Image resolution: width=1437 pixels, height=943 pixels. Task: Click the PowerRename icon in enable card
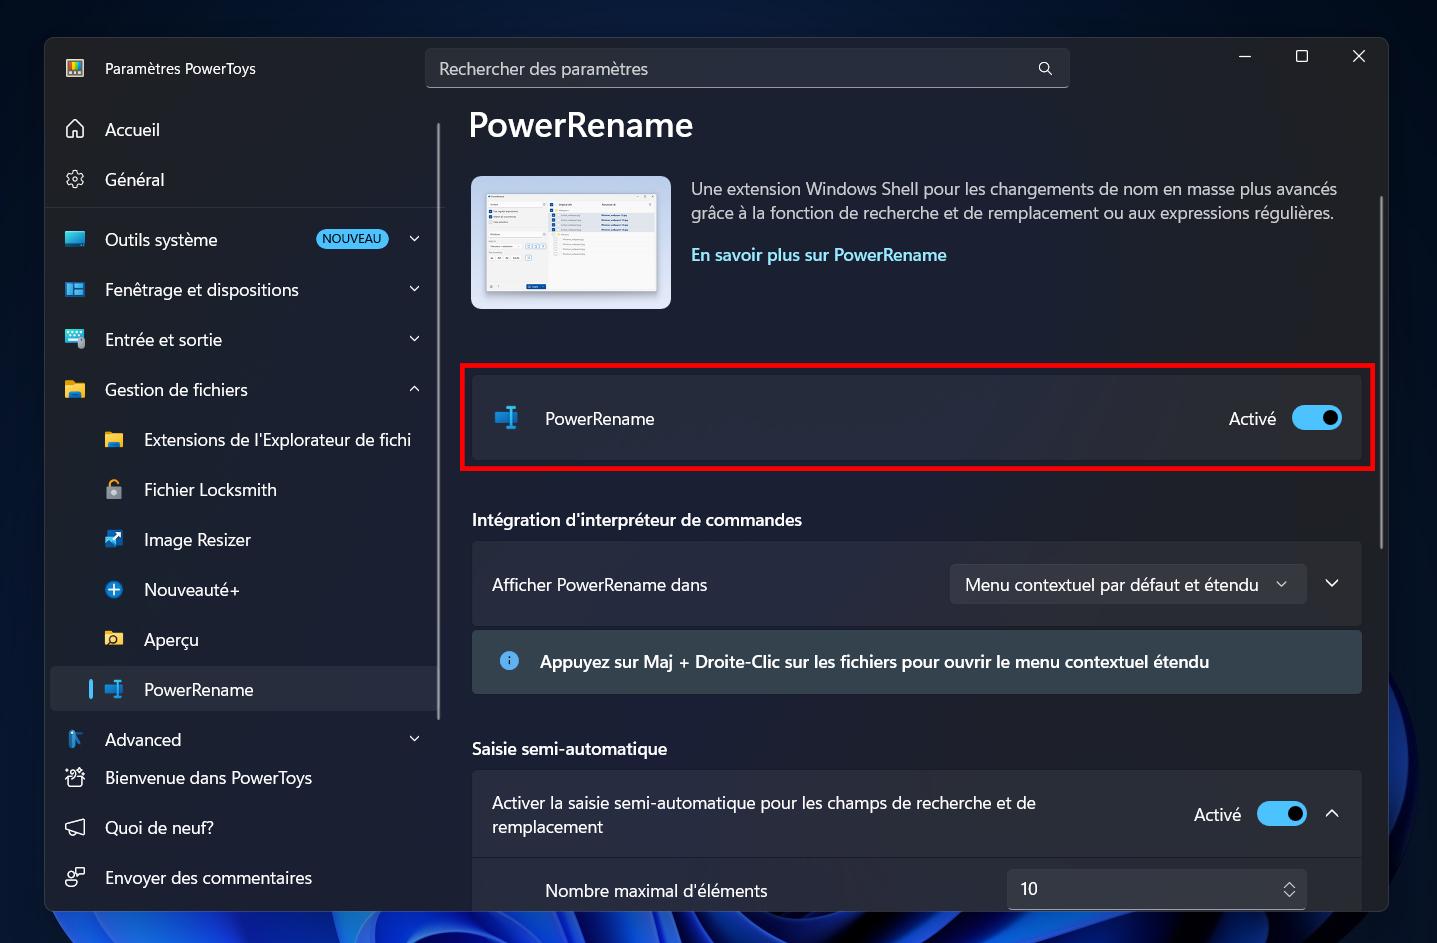point(507,418)
